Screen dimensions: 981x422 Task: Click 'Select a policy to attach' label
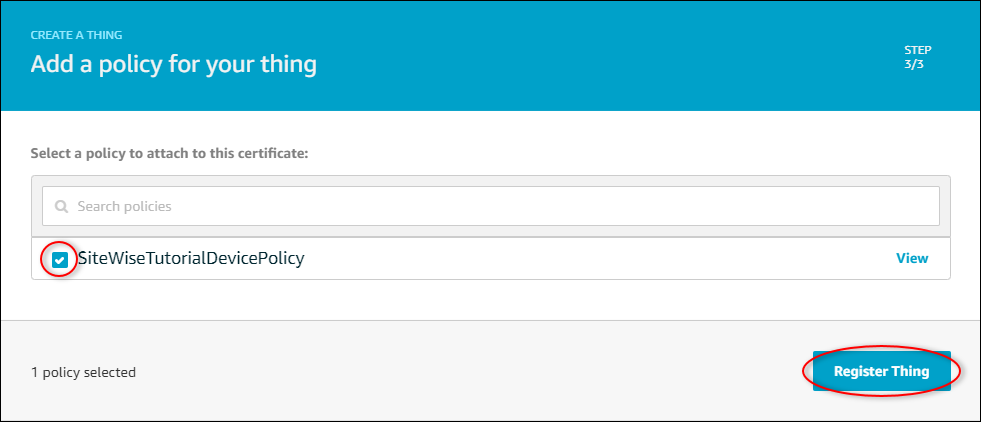[168, 154]
